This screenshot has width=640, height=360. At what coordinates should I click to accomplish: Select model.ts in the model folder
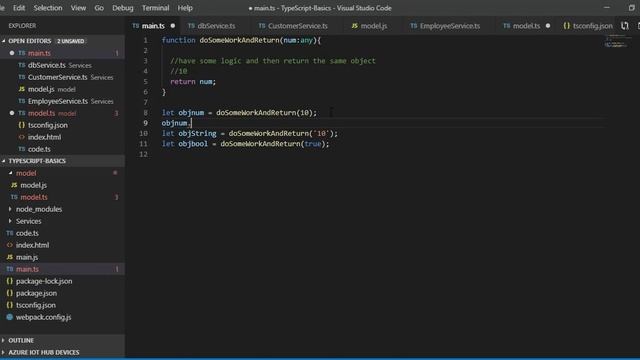point(62,197)
